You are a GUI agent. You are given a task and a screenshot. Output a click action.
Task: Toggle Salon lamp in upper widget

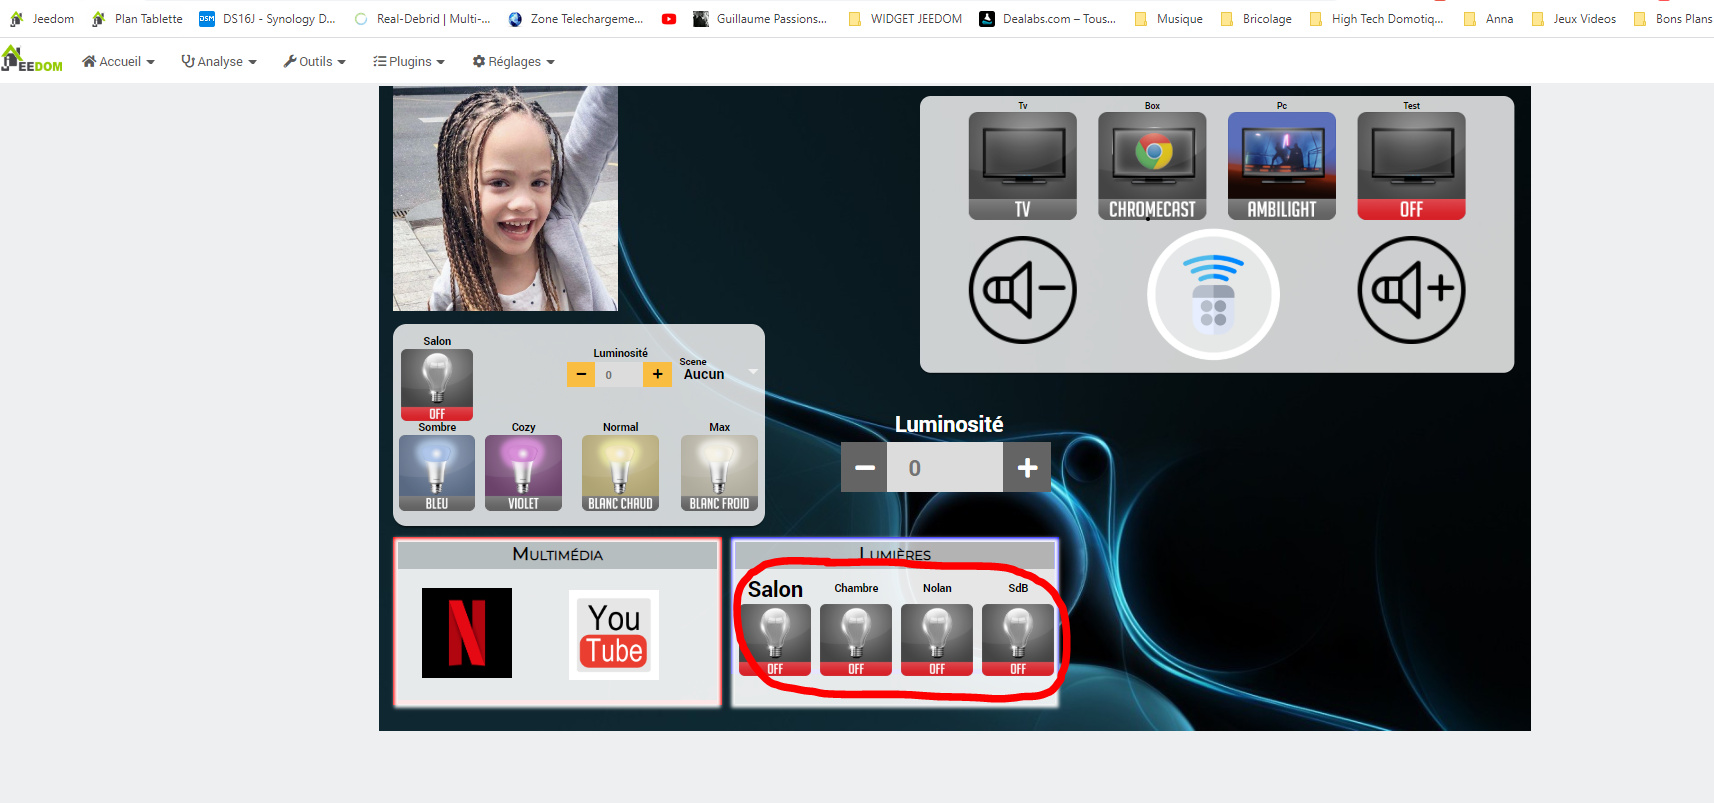(x=437, y=385)
